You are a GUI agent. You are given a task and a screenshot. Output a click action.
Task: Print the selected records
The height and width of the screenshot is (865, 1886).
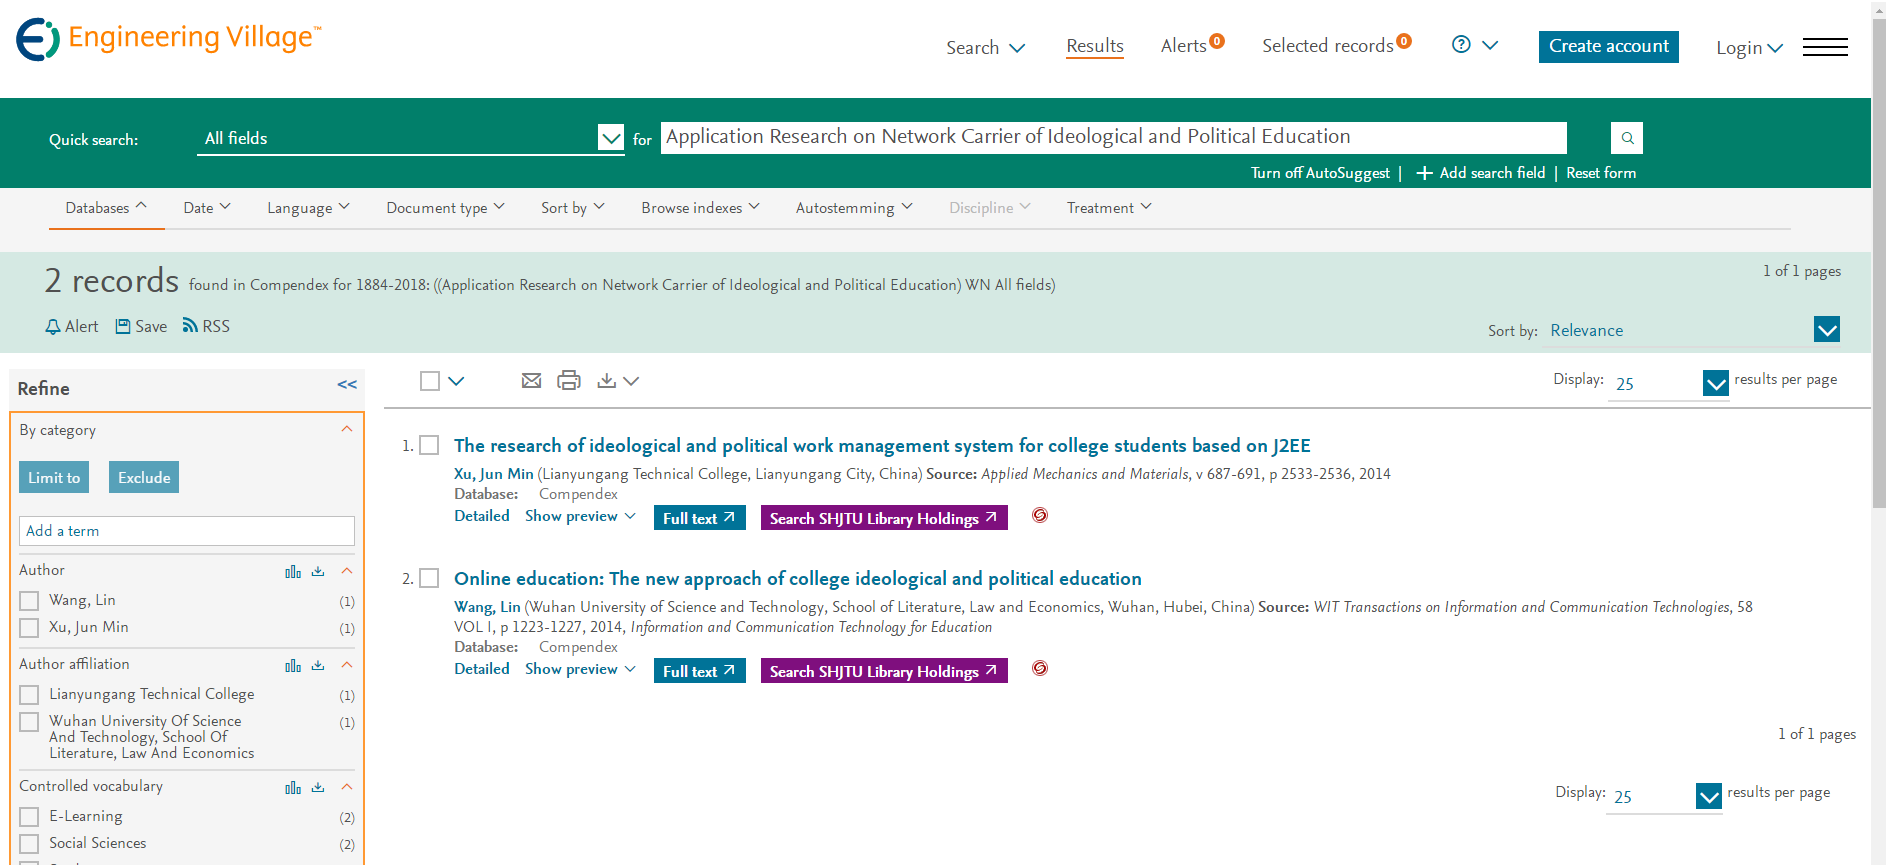point(569,381)
